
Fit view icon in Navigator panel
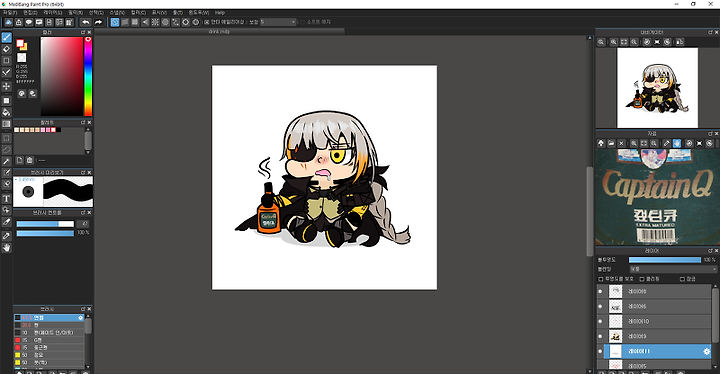(624, 42)
